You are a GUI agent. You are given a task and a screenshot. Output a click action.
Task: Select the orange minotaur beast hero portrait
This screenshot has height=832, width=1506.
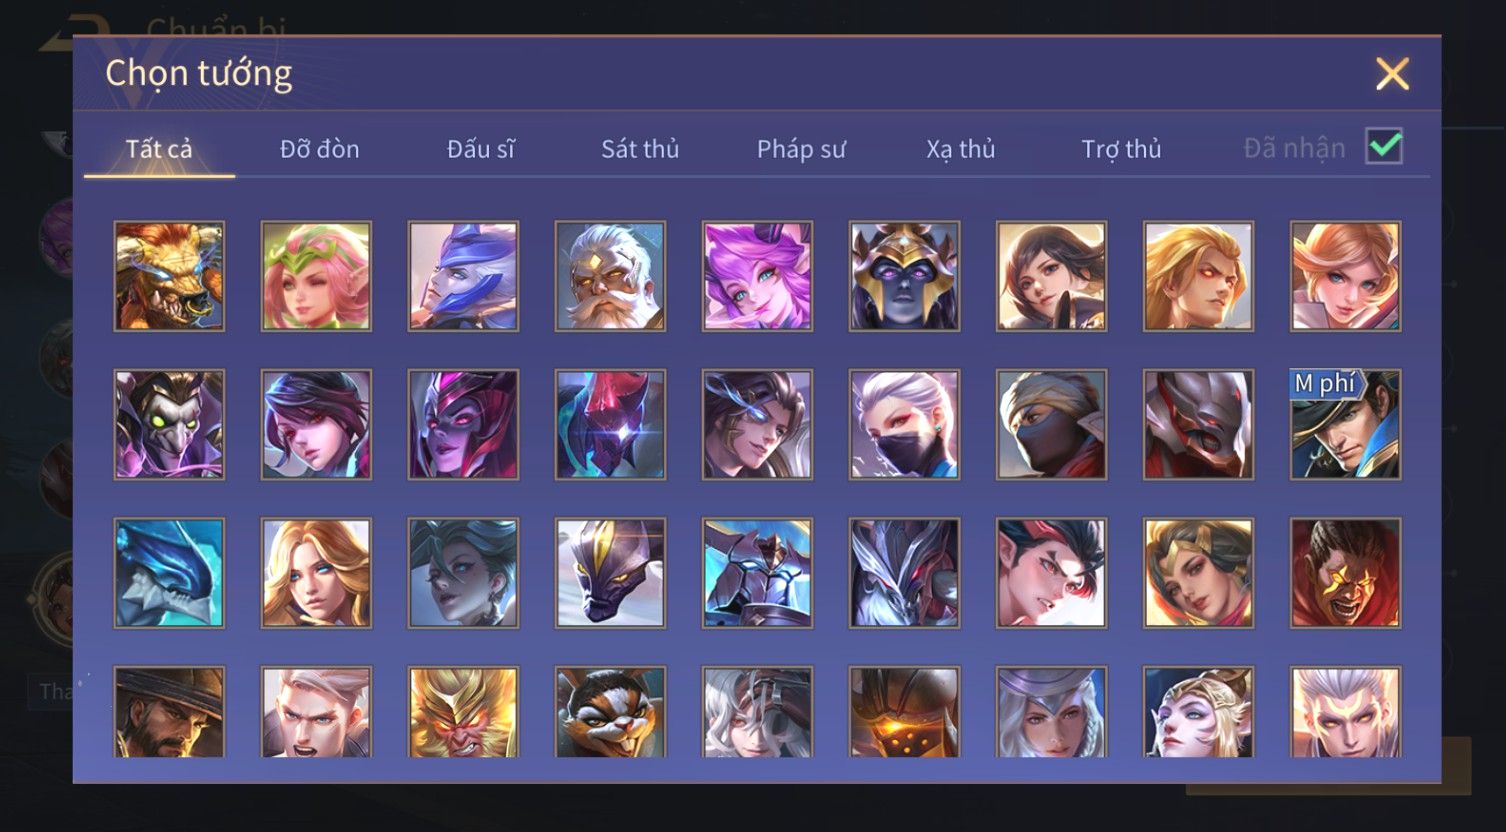(x=169, y=276)
